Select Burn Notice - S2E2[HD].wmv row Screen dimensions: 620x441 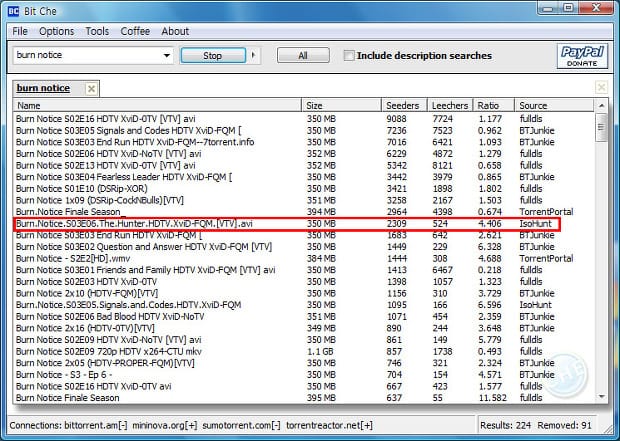[x=304, y=258]
